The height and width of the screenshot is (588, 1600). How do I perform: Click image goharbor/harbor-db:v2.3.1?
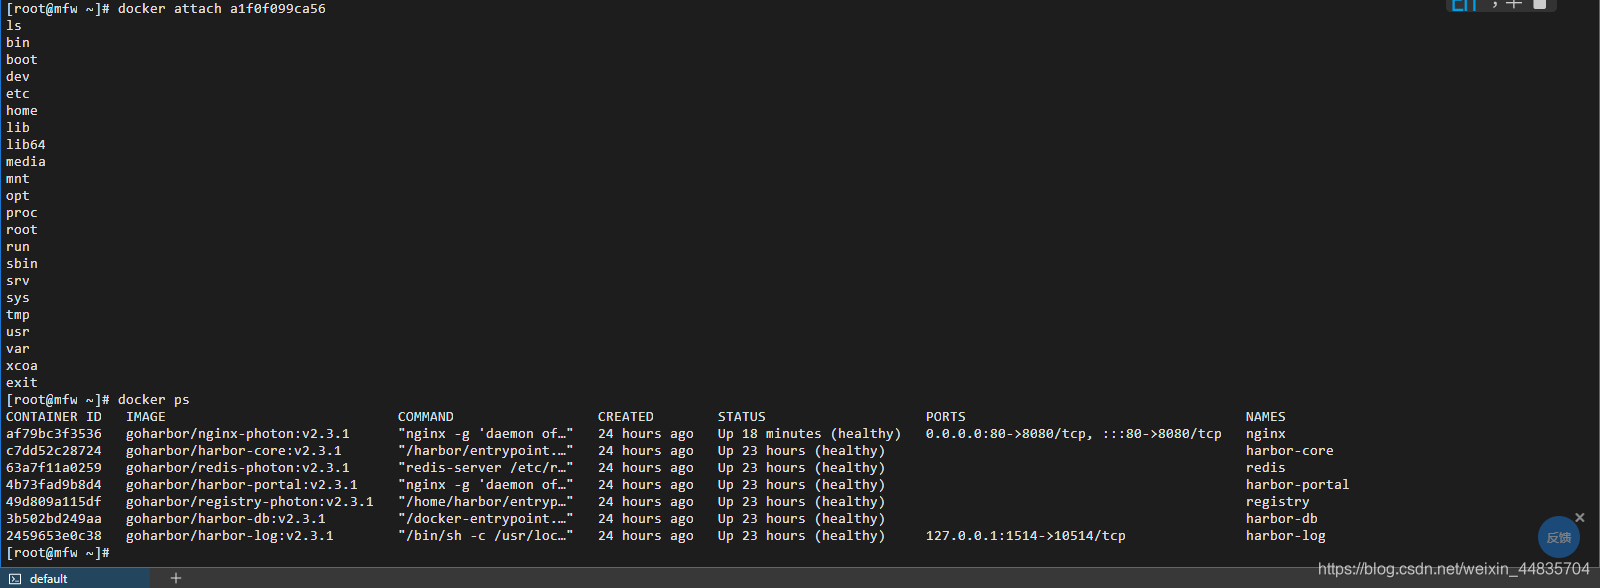tap(226, 519)
